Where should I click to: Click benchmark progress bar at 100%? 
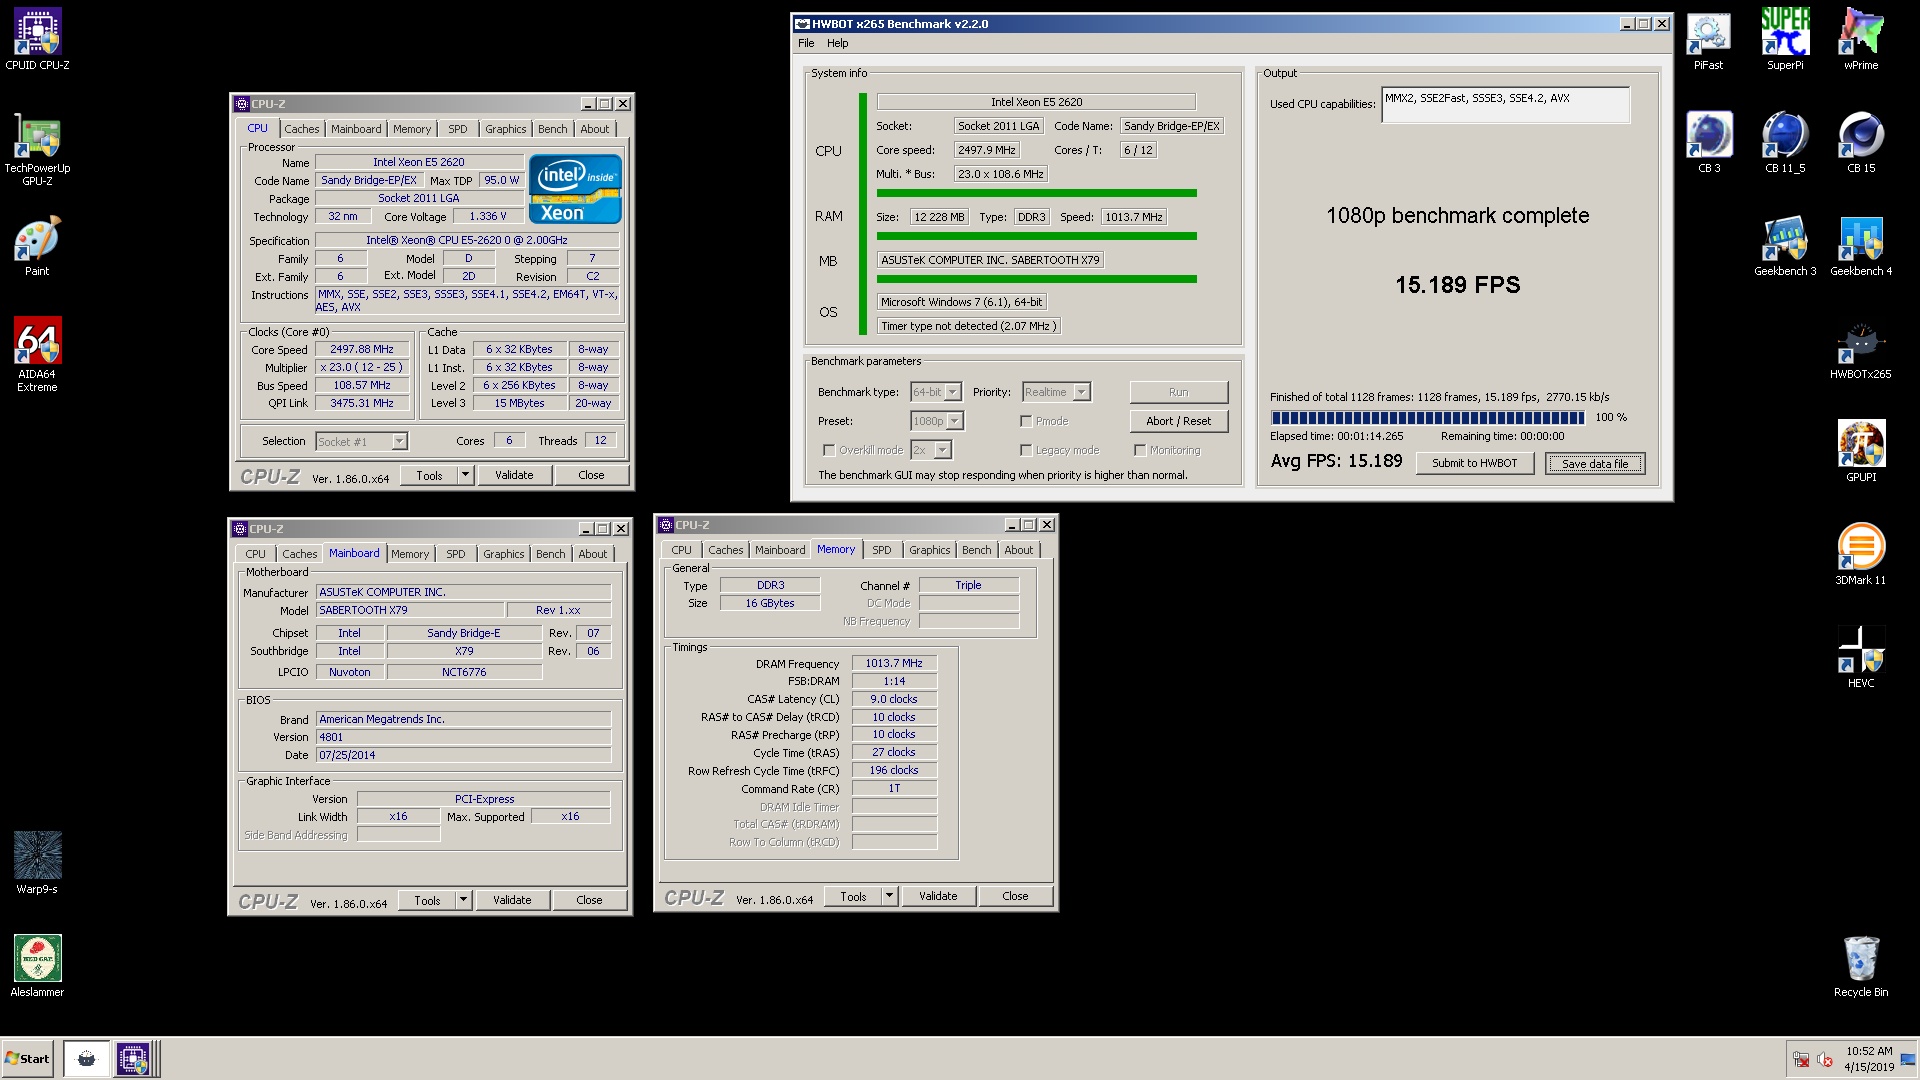tap(1427, 417)
